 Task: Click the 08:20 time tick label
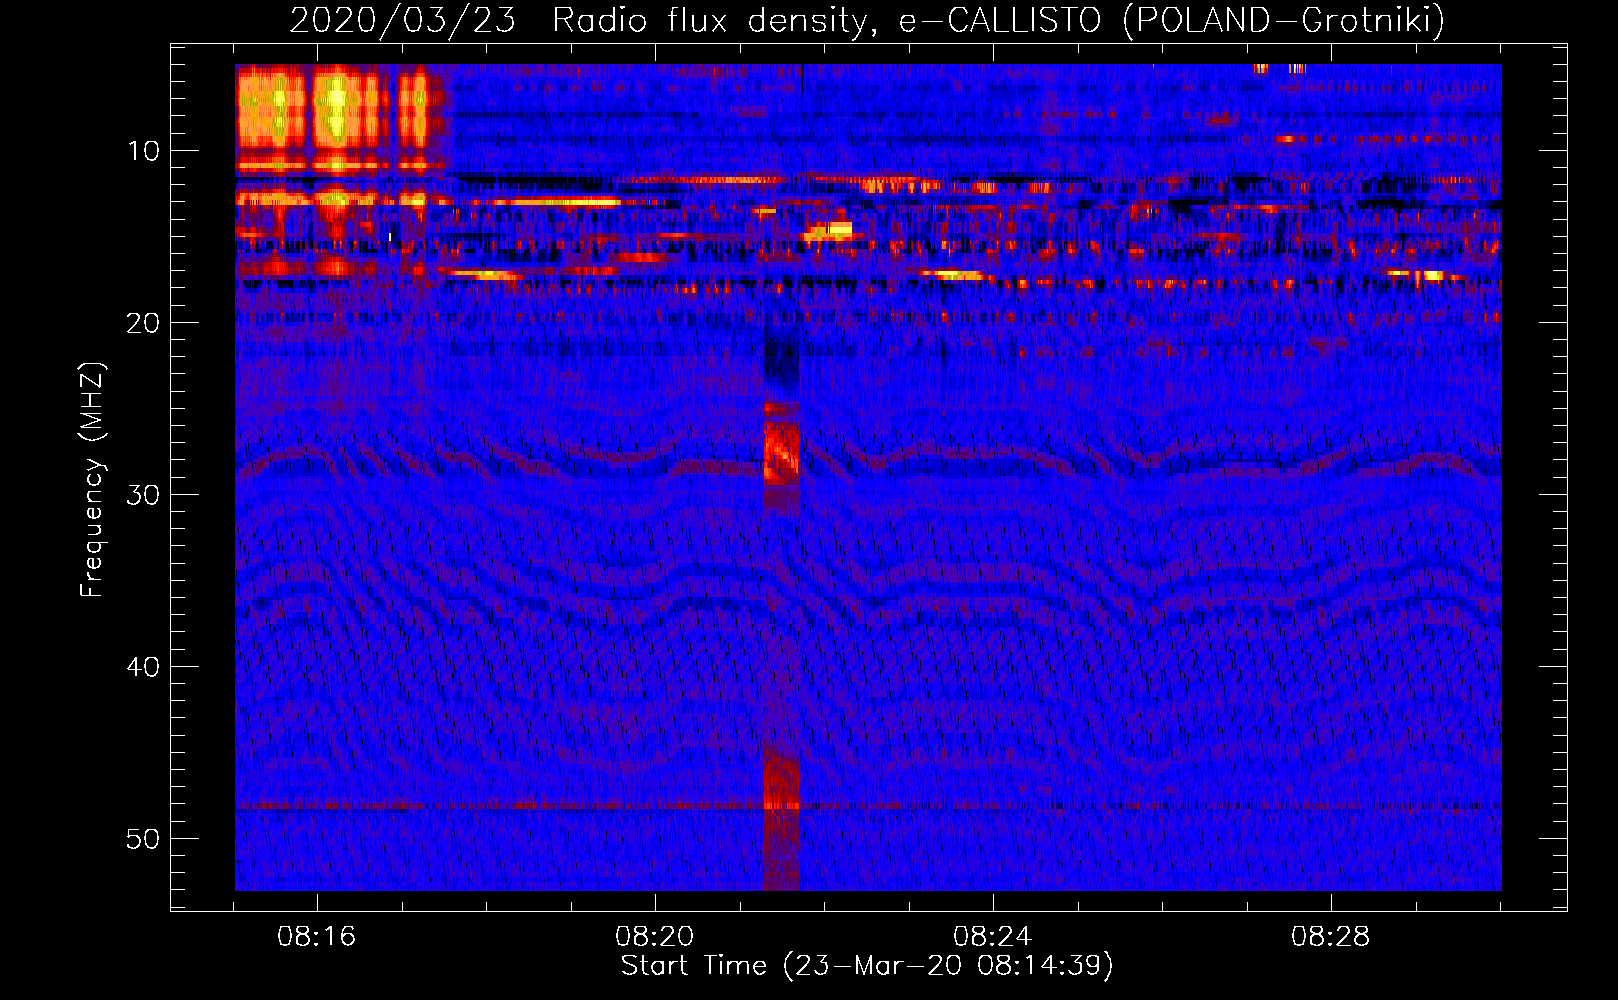(654, 937)
